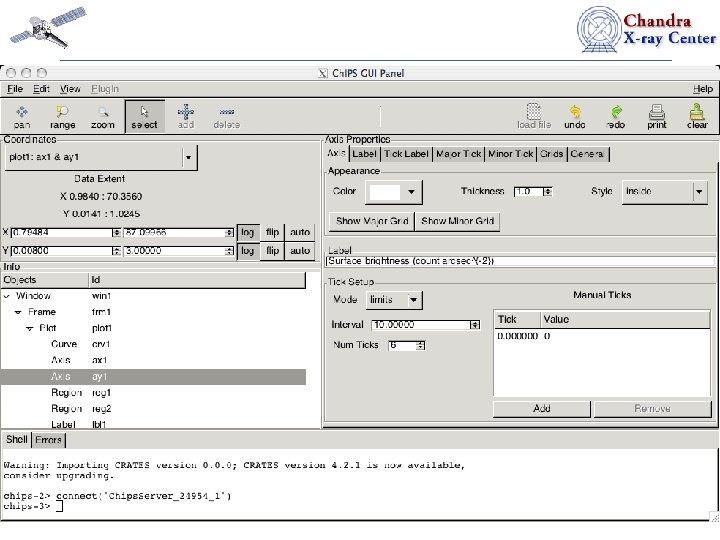Click the X maximum value field
The image size is (720, 540).
tap(174, 233)
